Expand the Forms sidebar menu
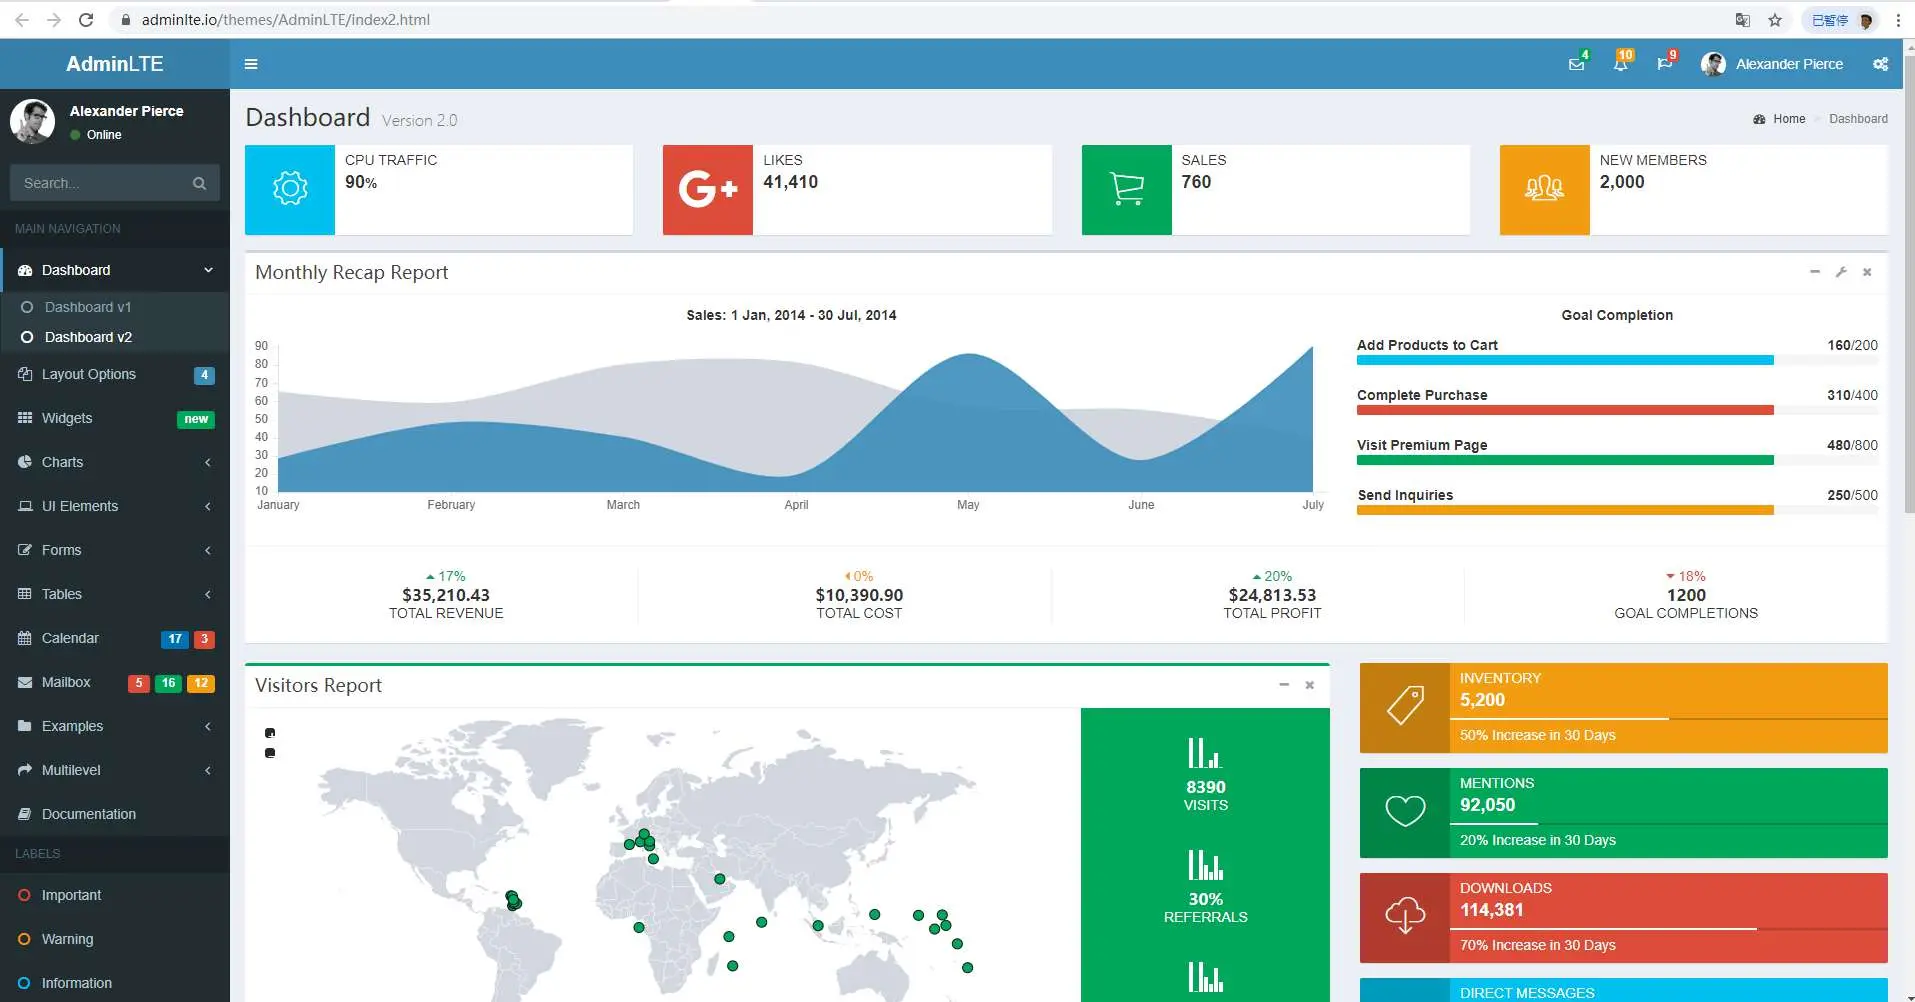 [x=115, y=550]
